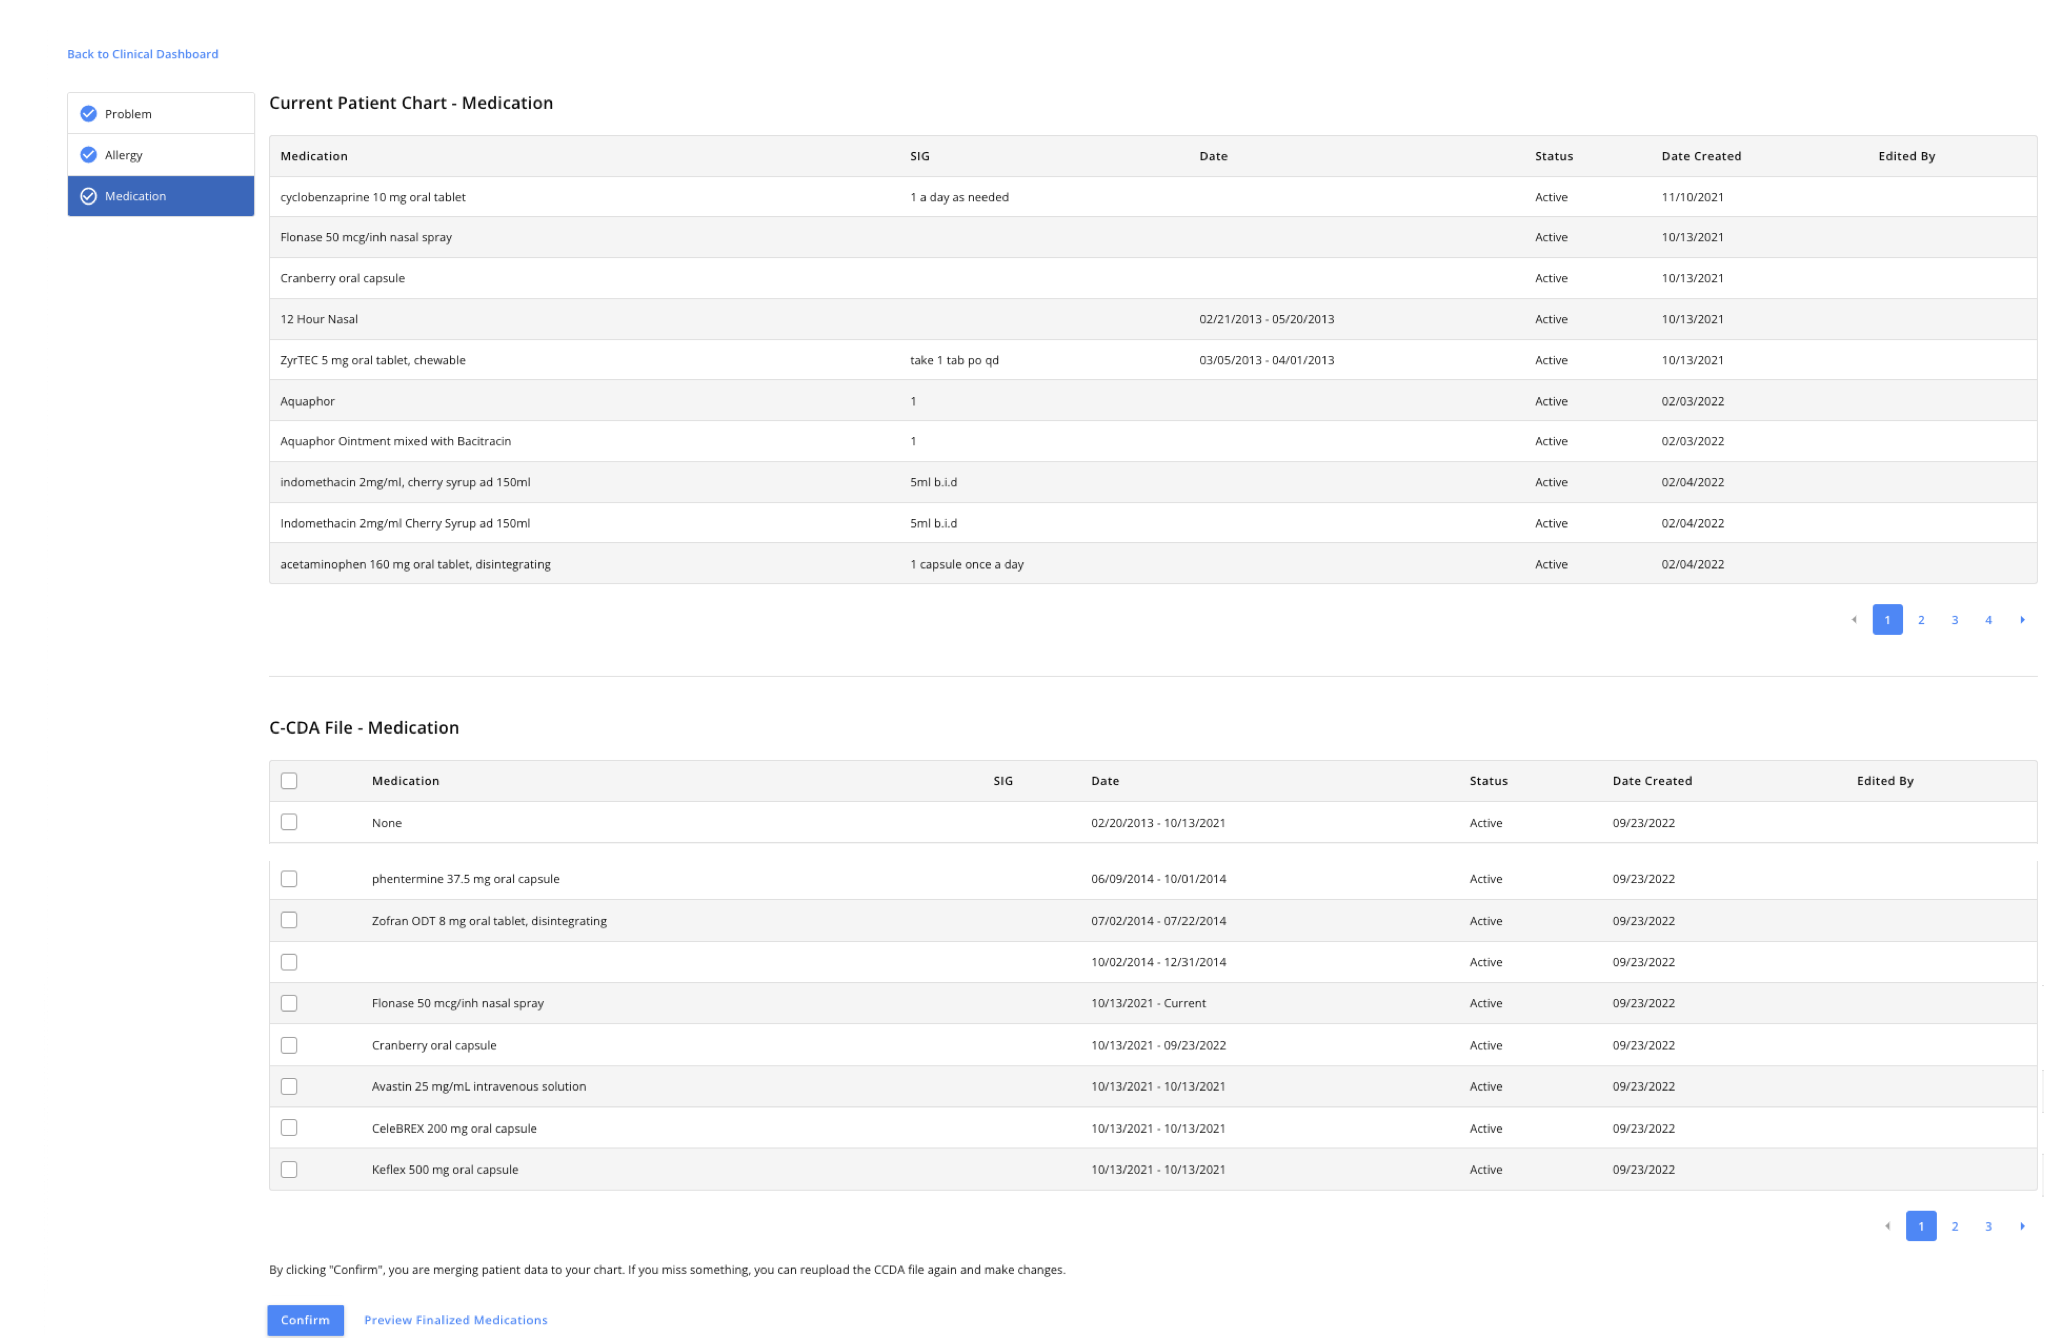Check the unnamed row dated 10/02/2014 - 12/31/2014
The width and height of the screenshot is (2054, 1344).
(x=289, y=962)
